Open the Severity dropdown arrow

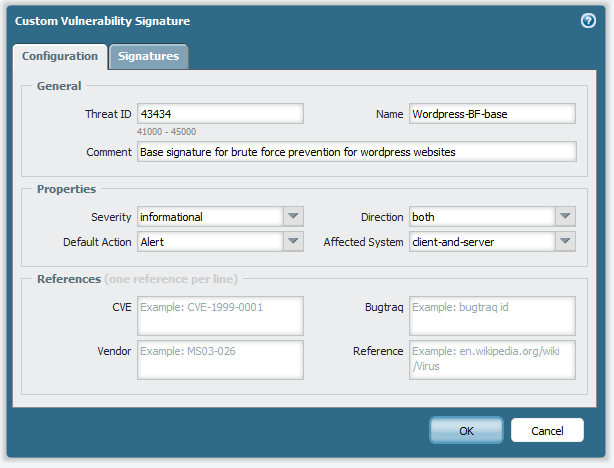pos(293,216)
